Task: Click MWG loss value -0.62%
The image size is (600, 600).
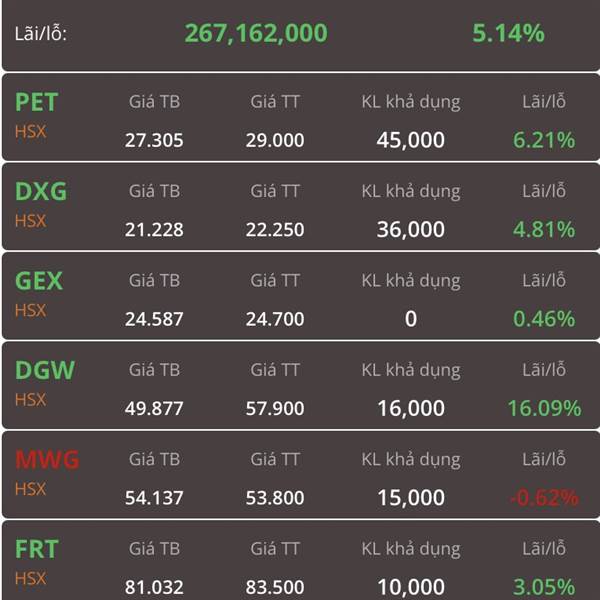Action: [544, 498]
